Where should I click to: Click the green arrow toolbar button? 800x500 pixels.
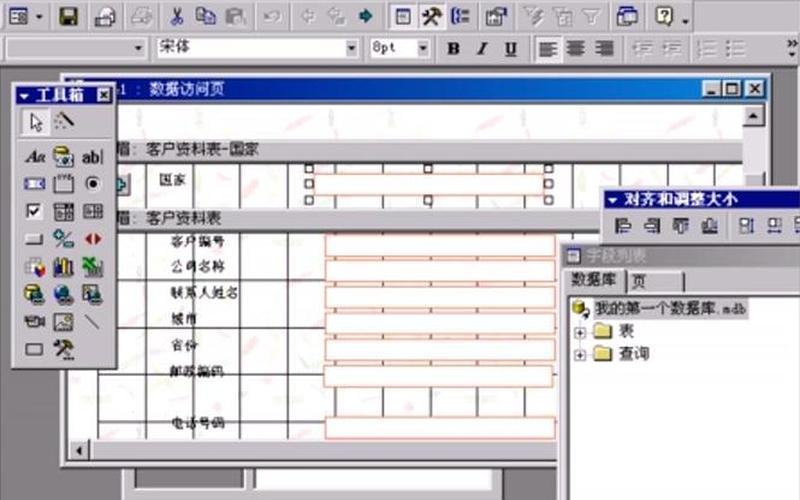(x=365, y=16)
